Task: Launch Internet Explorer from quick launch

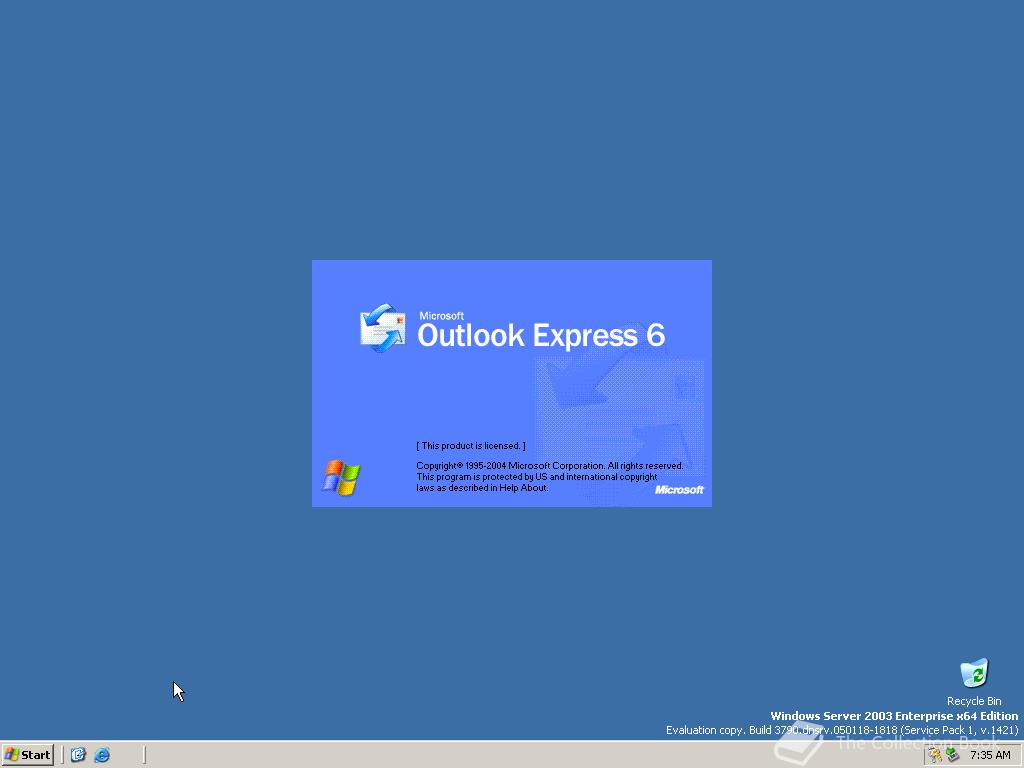Action: 102,755
